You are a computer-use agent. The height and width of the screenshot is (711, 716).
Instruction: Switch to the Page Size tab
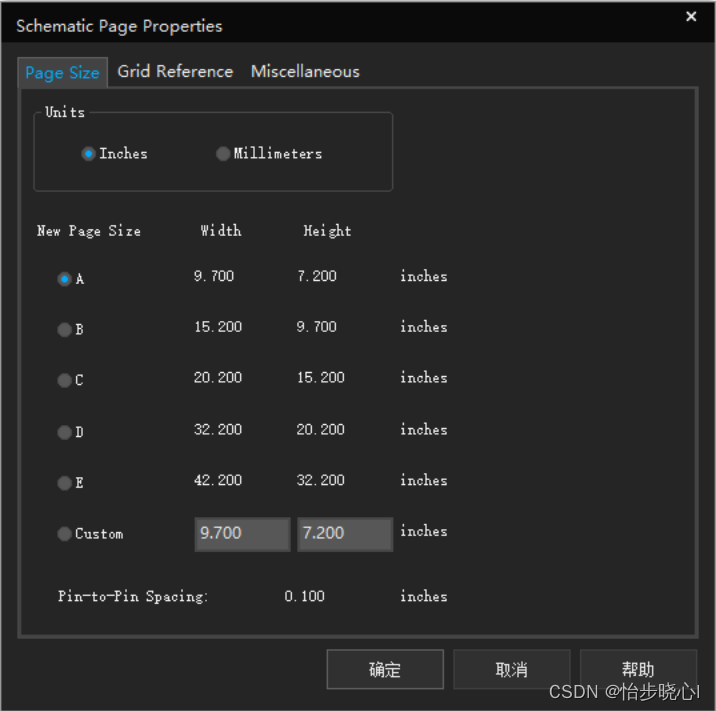point(62,73)
